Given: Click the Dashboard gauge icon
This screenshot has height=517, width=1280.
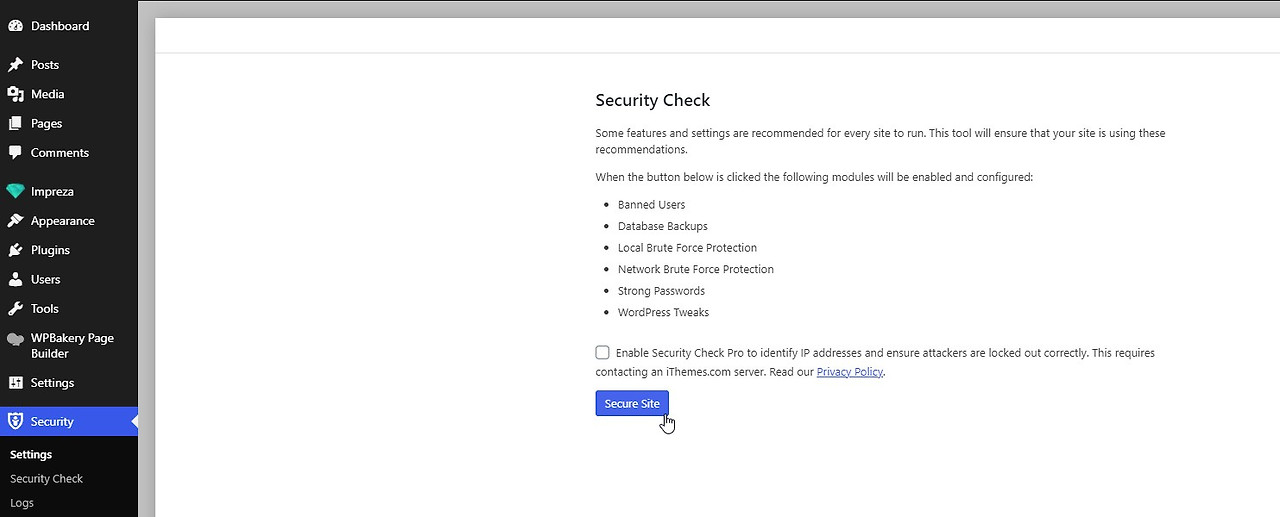Looking at the screenshot, I should click(15, 26).
